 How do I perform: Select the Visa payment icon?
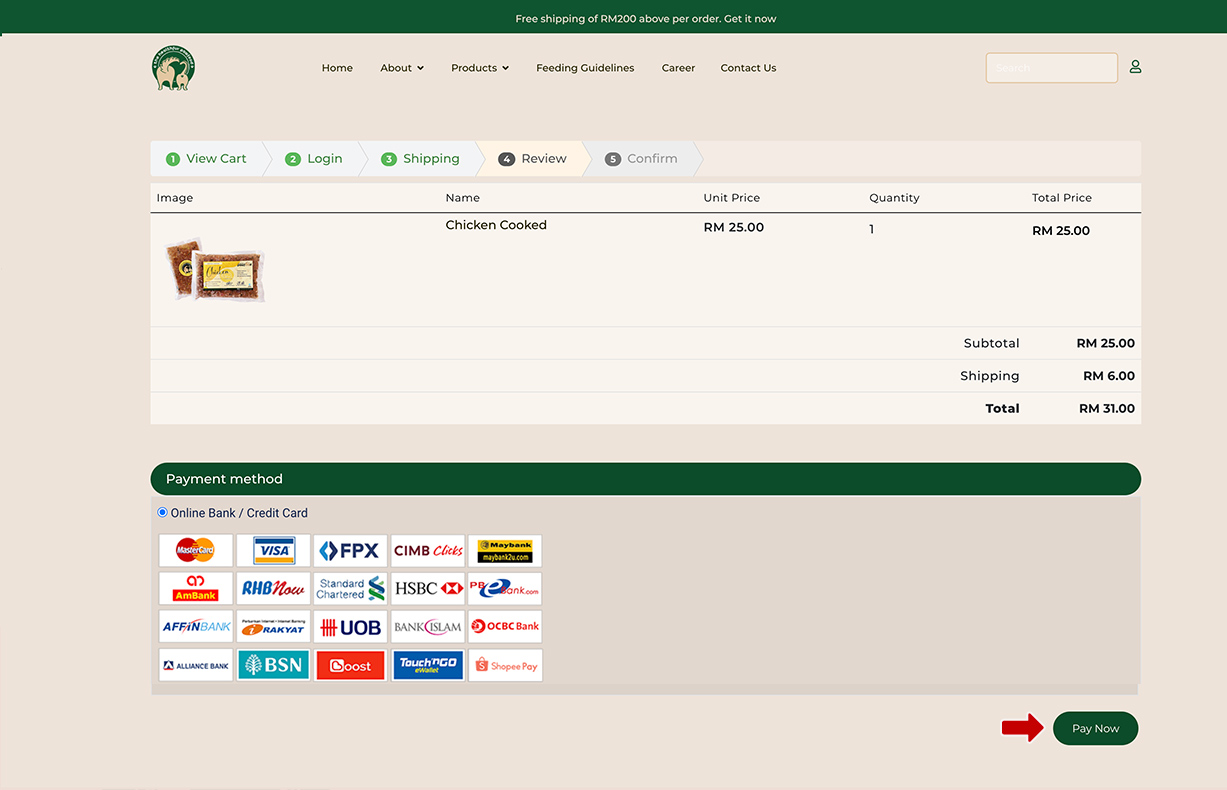(x=273, y=550)
